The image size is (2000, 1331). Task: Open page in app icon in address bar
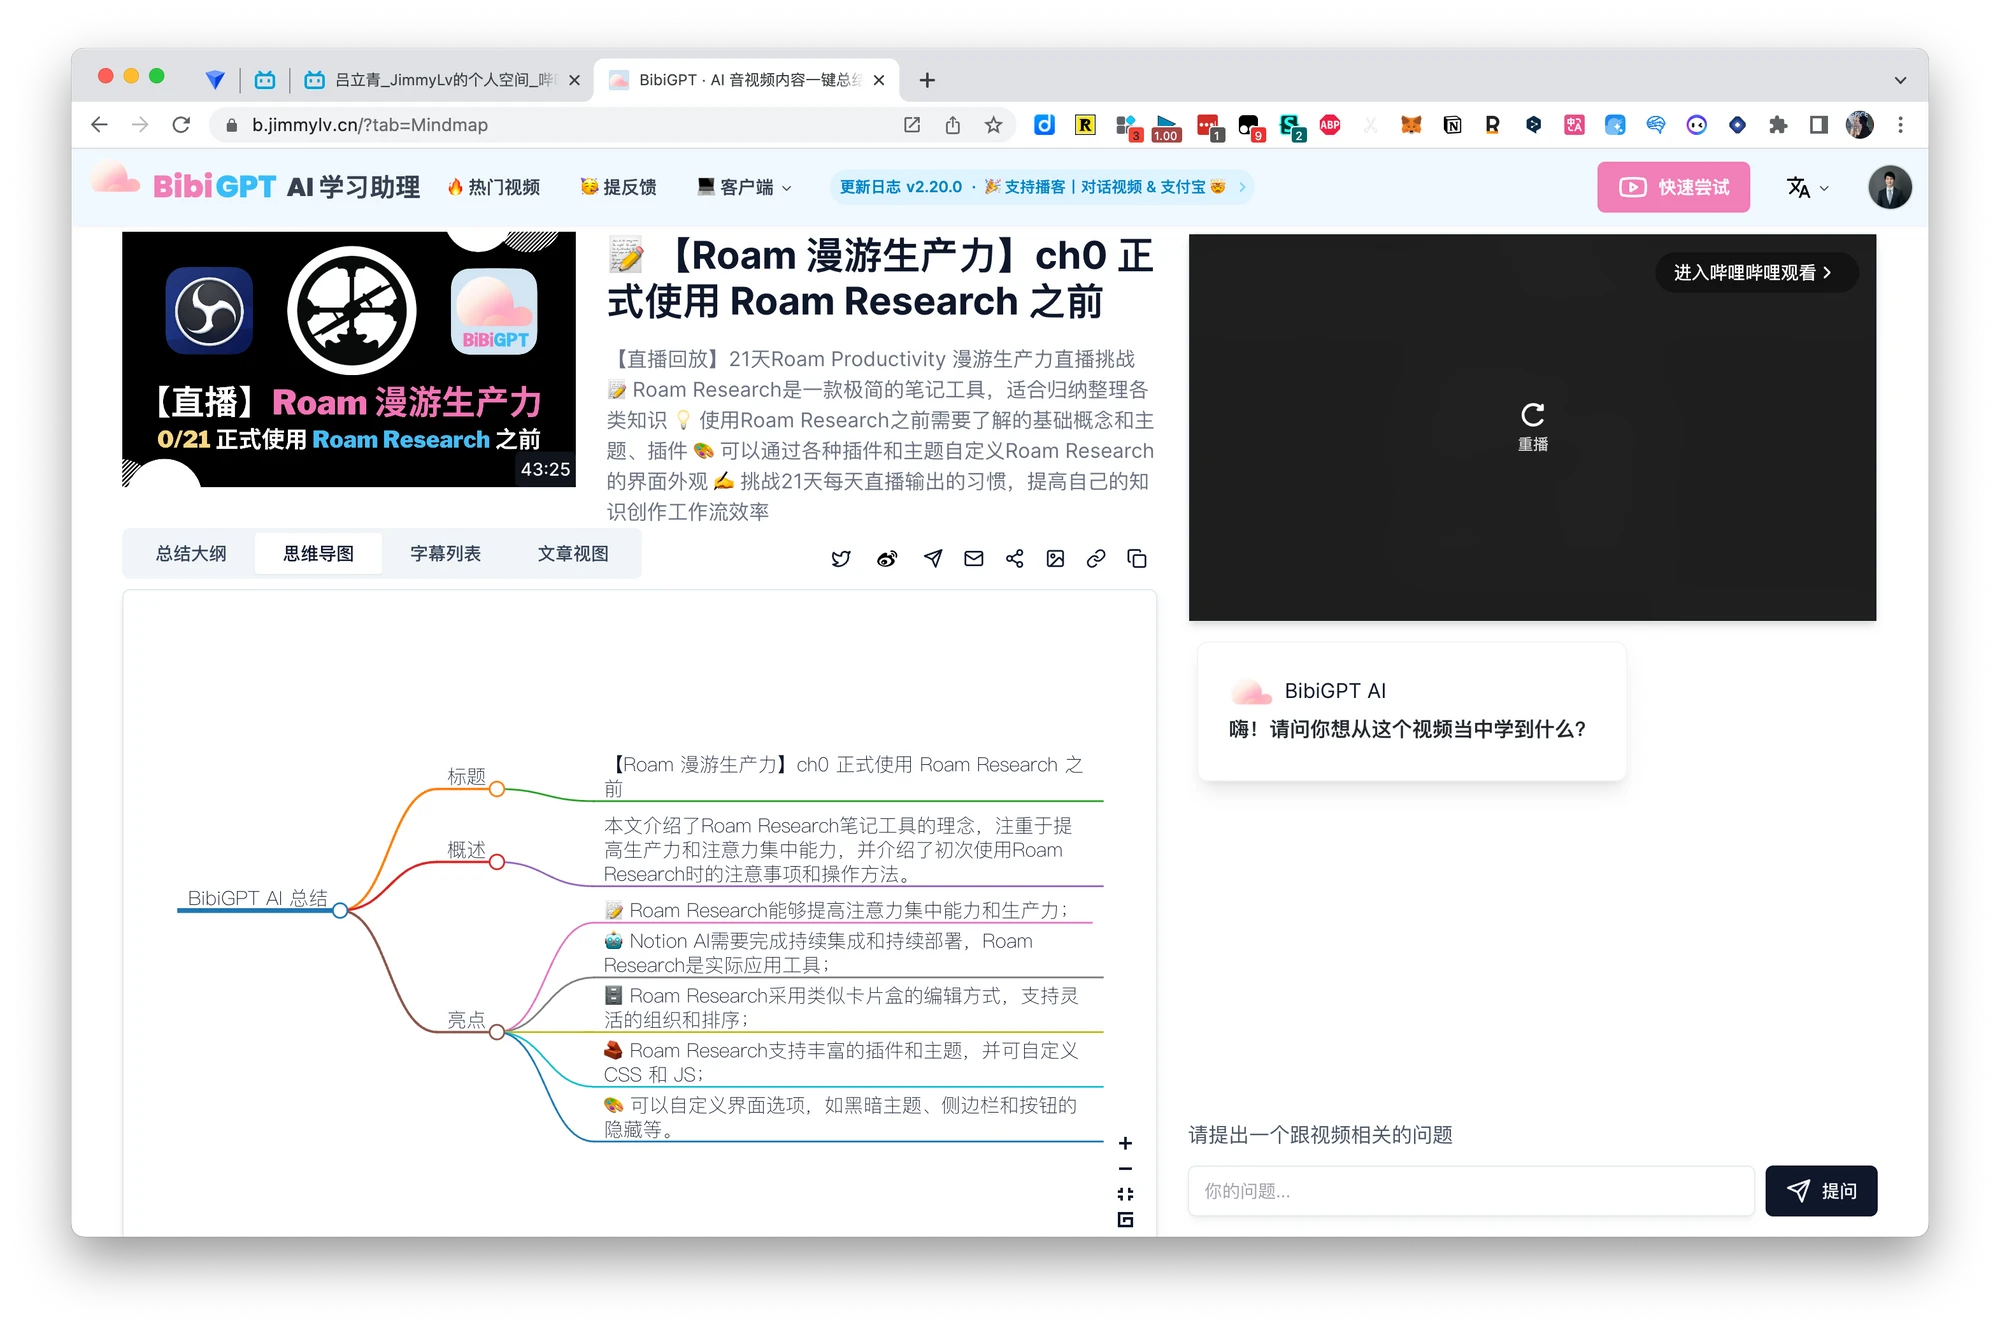tap(912, 125)
